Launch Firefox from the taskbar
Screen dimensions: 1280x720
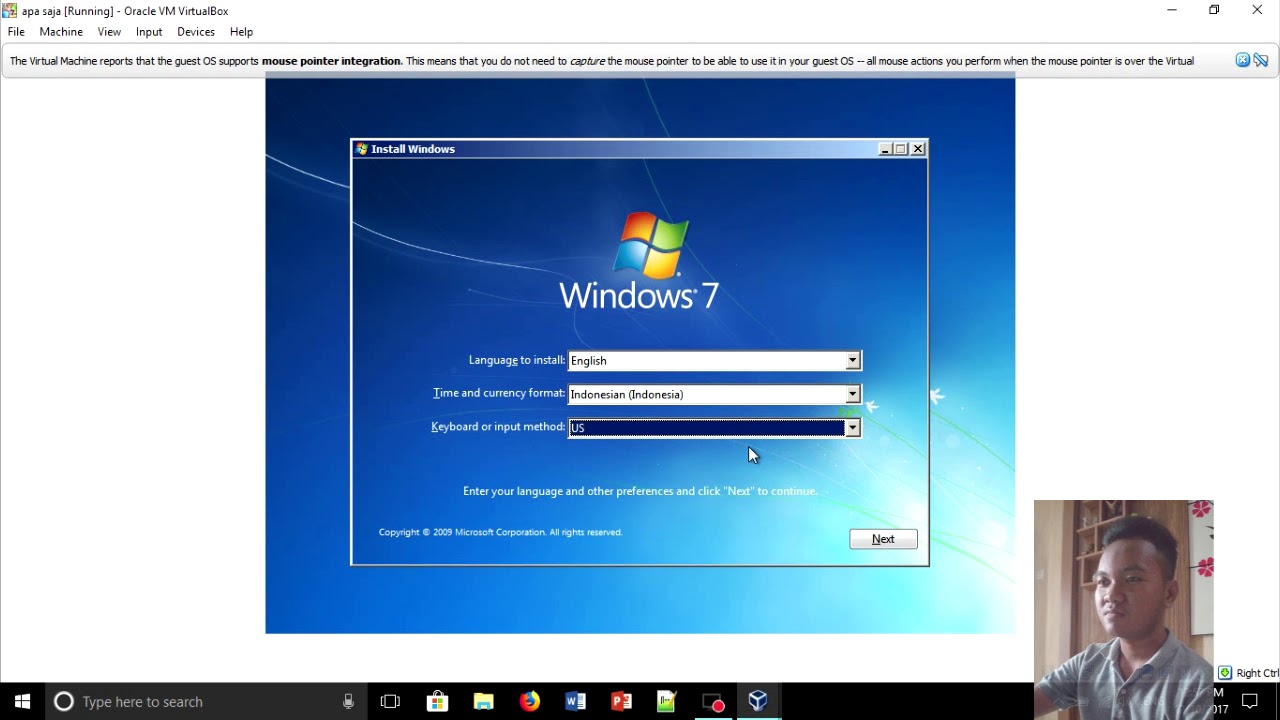pyautogui.click(x=529, y=702)
